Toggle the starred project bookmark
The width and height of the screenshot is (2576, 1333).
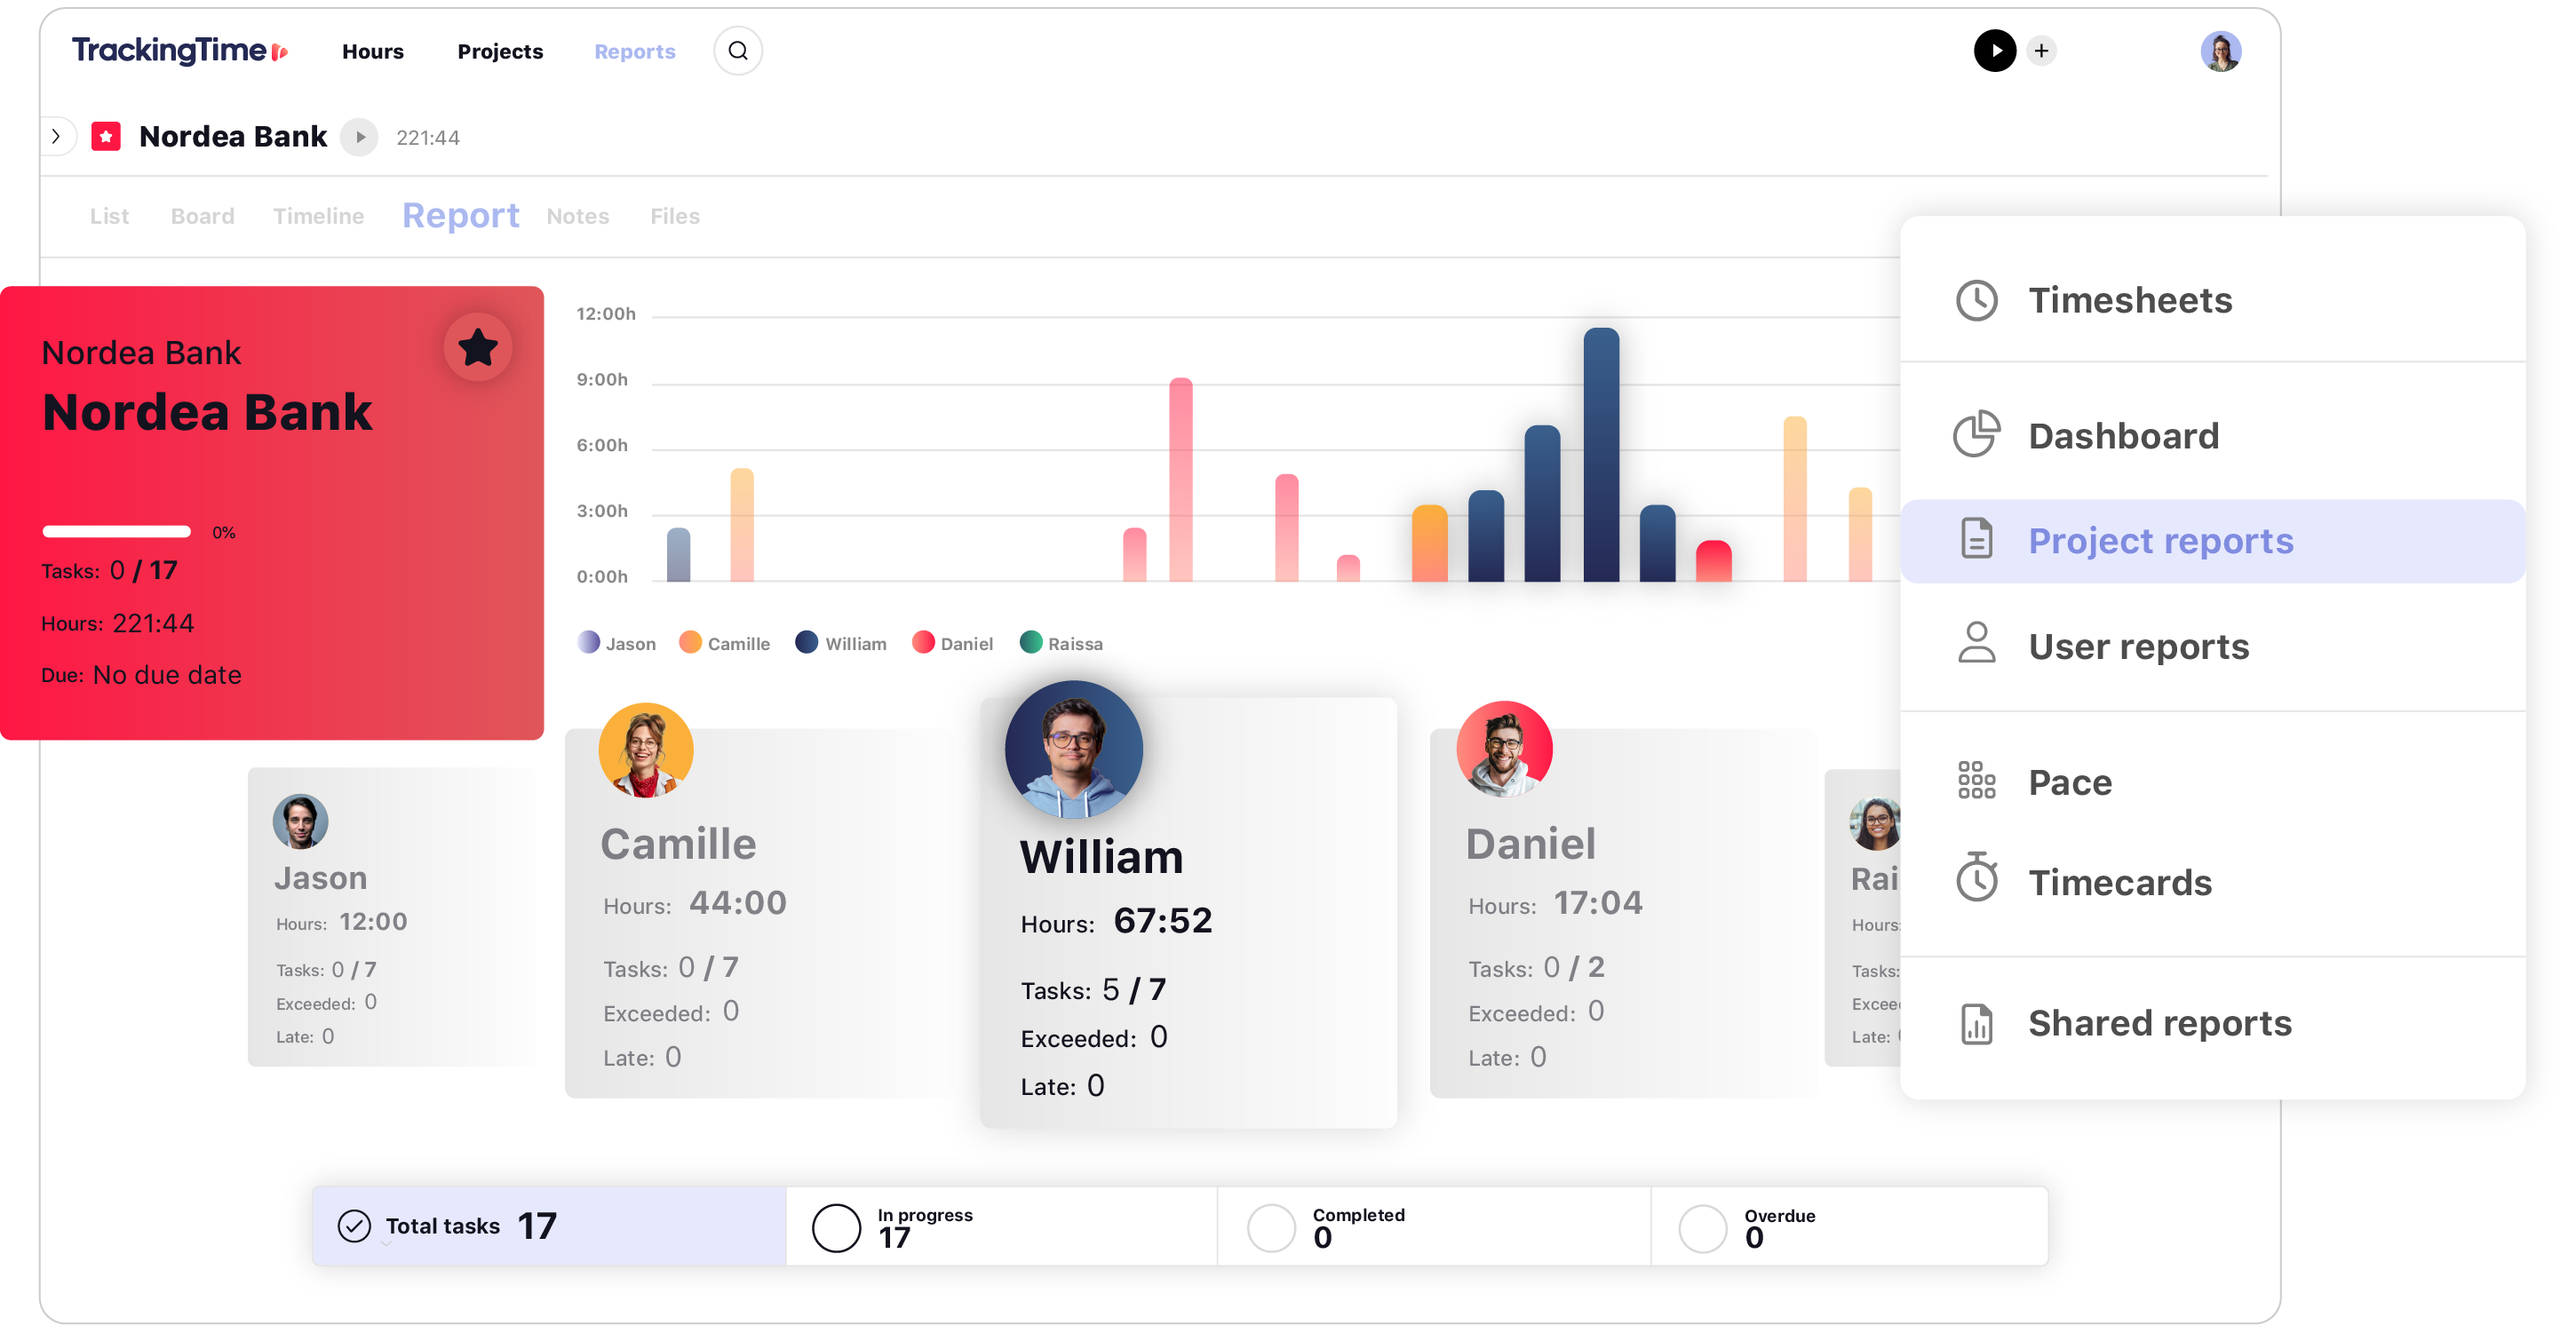[x=480, y=348]
